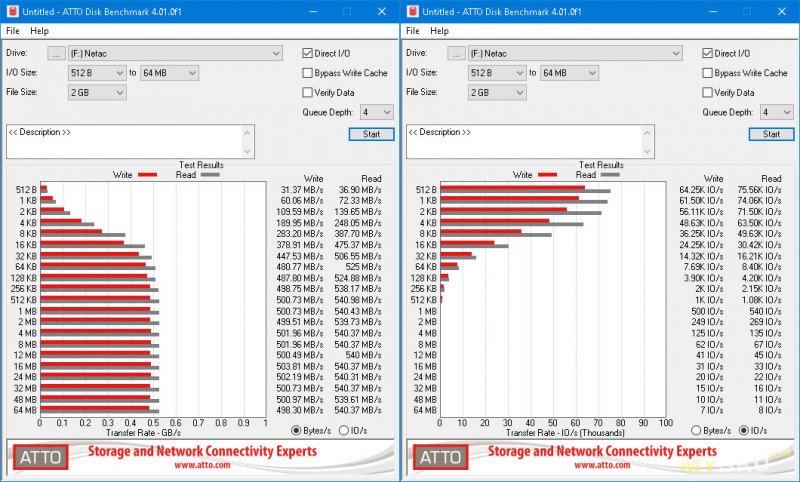The image size is (800, 482).
Task: Minimize the right ATTO window
Action: [x=712, y=11]
